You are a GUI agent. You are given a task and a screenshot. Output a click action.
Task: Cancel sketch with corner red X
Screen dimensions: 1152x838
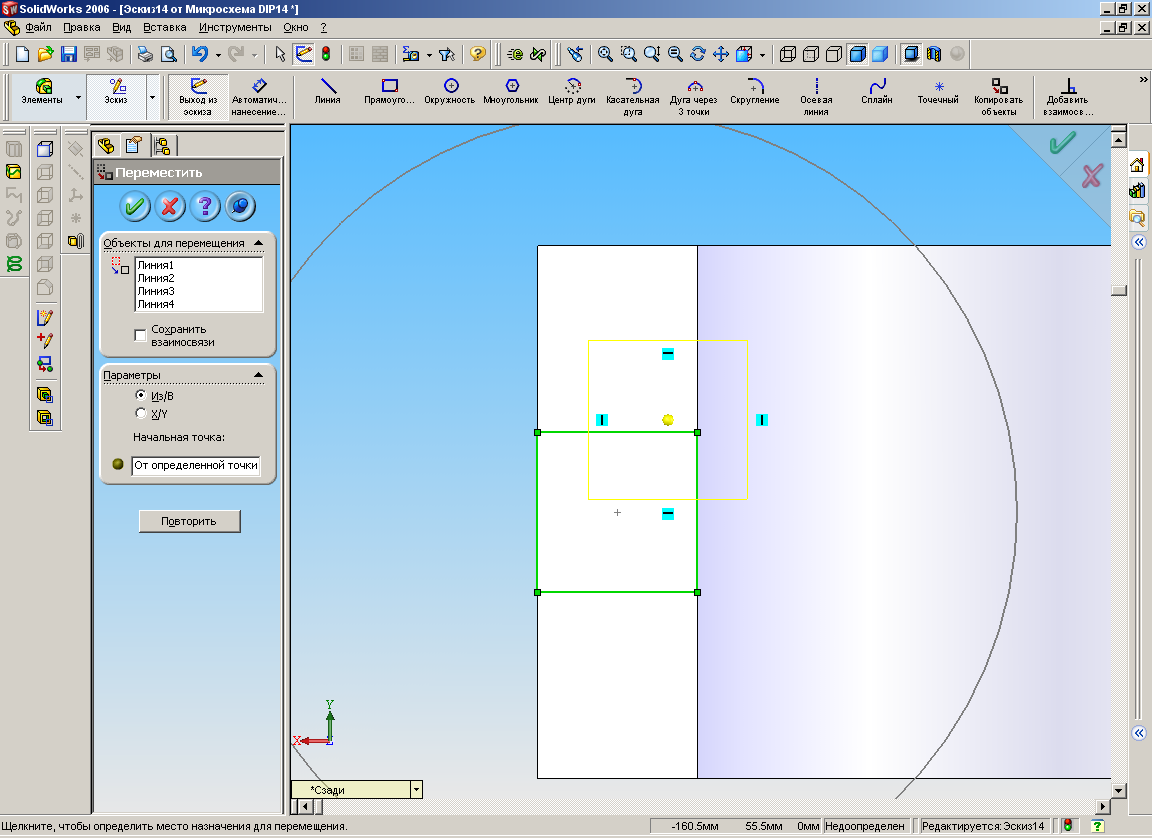coord(1092,176)
